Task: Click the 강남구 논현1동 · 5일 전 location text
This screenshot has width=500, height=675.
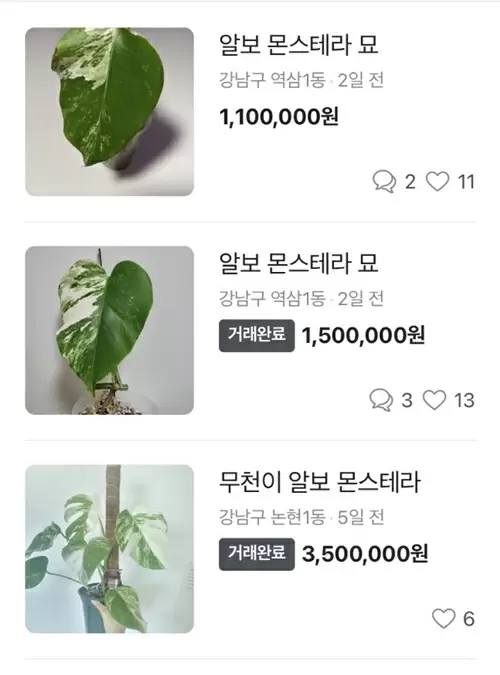Action: tap(301, 517)
